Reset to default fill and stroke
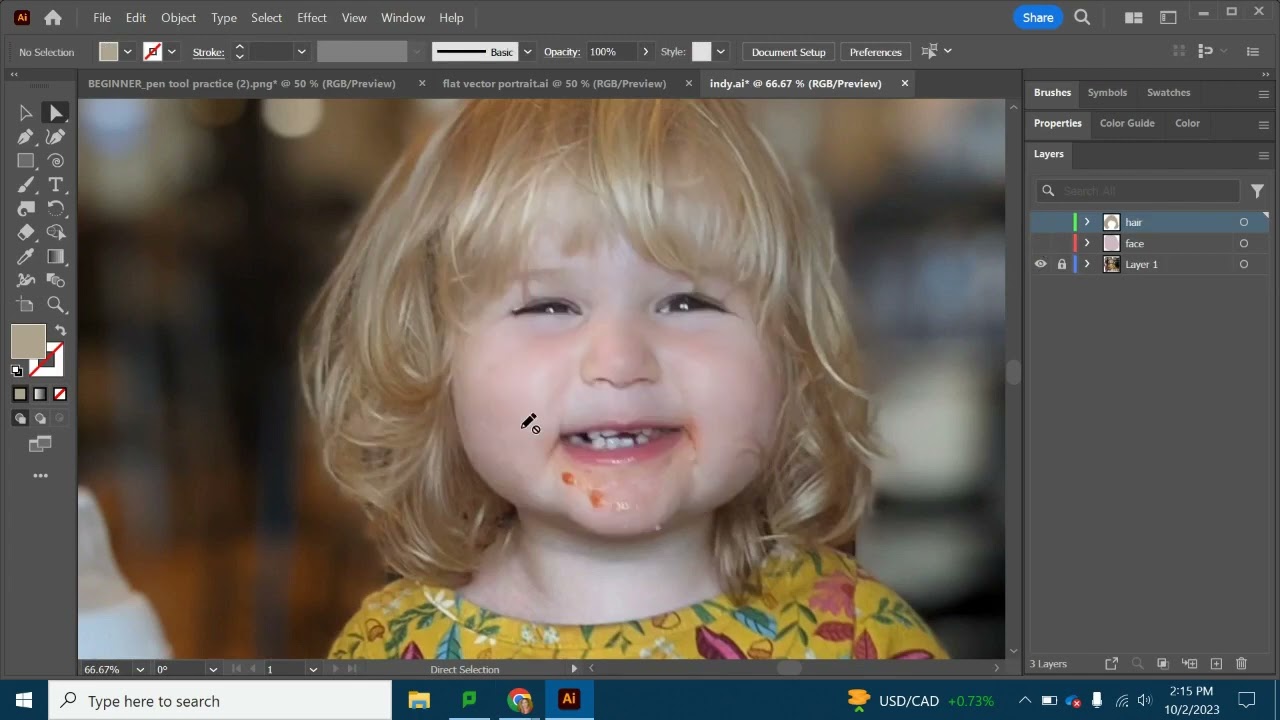 click(x=17, y=371)
